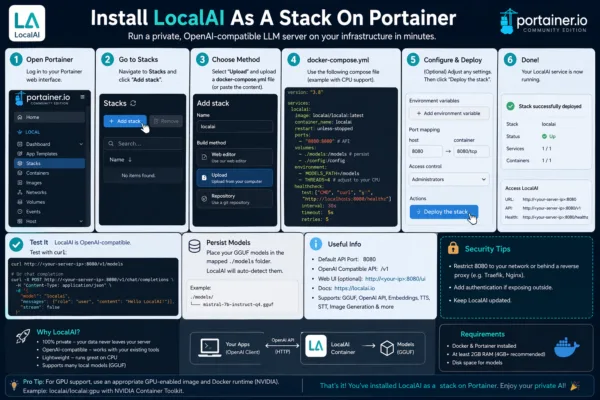Click the Models cube icon in the diagram
Viewport: 600px width, 400px height.
tap(387, 348)
